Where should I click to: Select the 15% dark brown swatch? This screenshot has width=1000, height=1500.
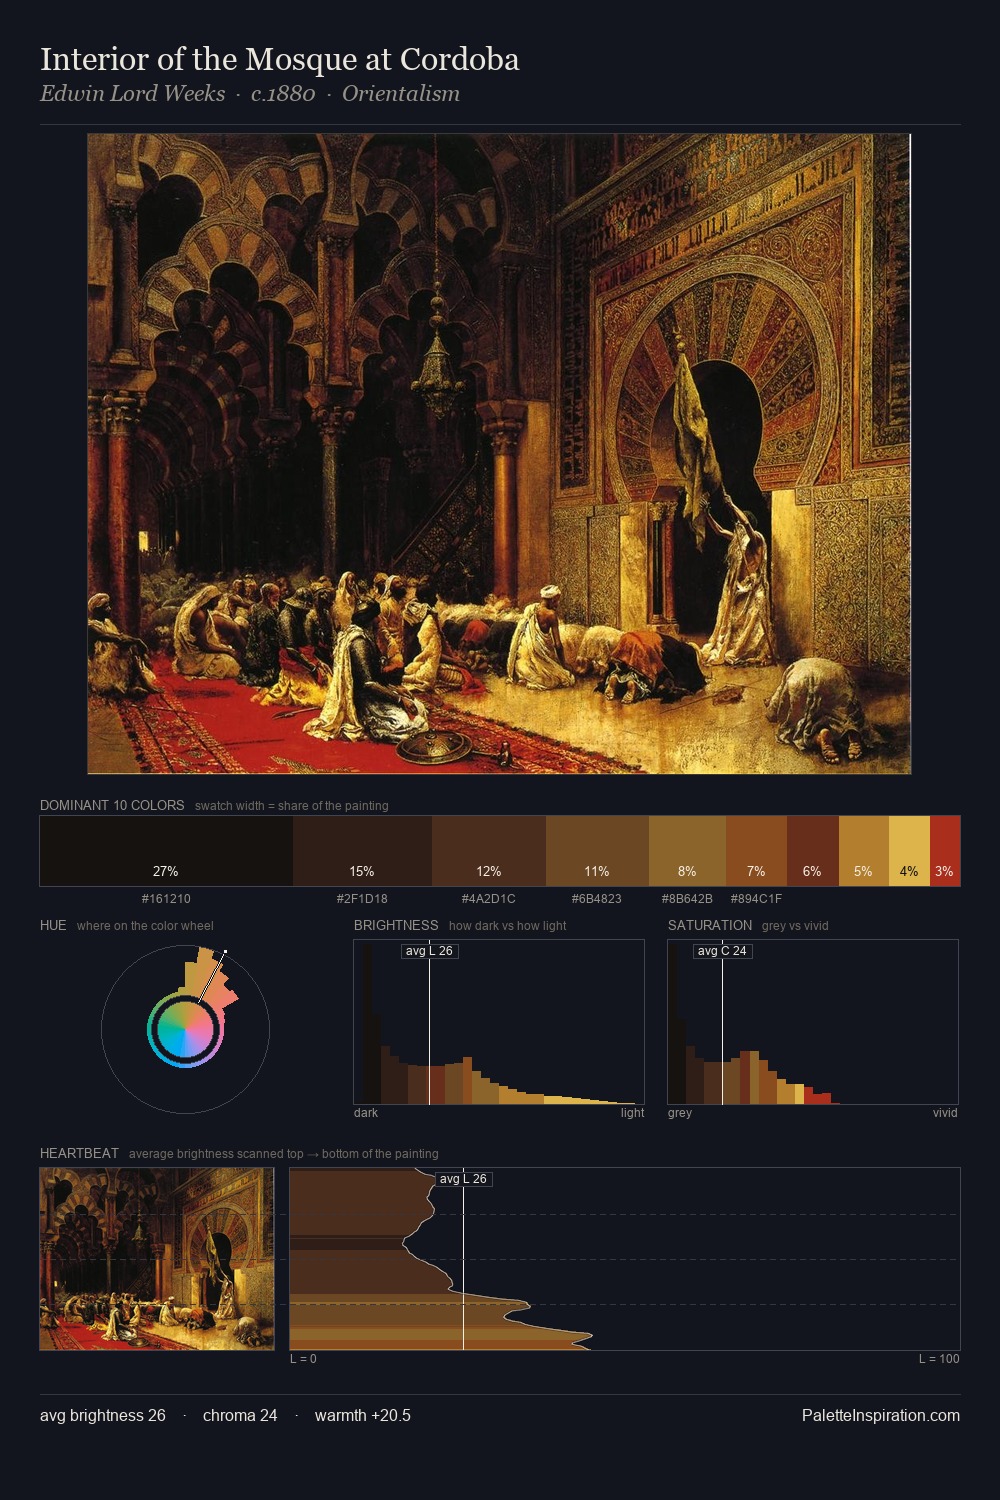[x=362, y=851]
